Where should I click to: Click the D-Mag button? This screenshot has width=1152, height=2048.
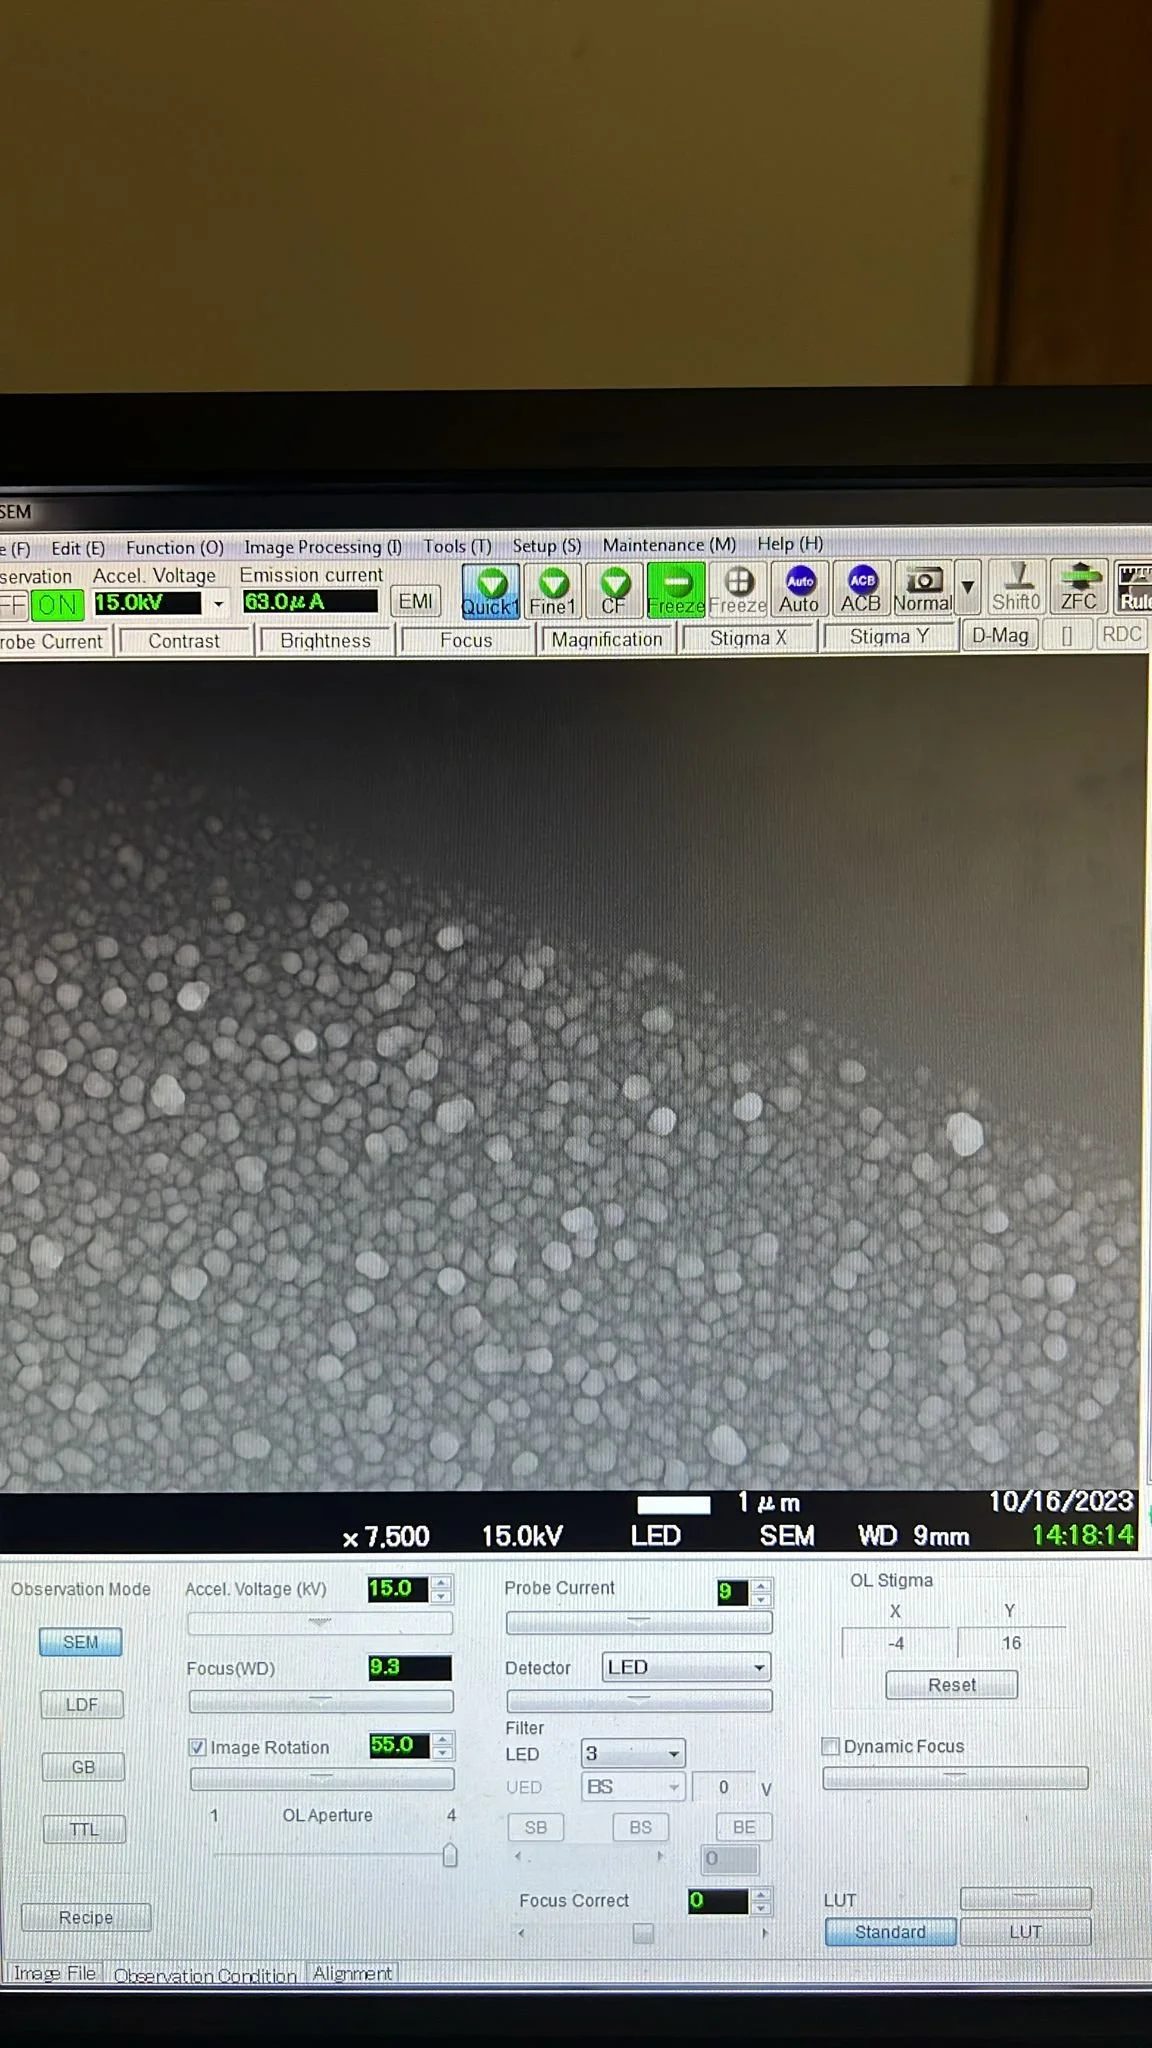(x=1000, y=635)
